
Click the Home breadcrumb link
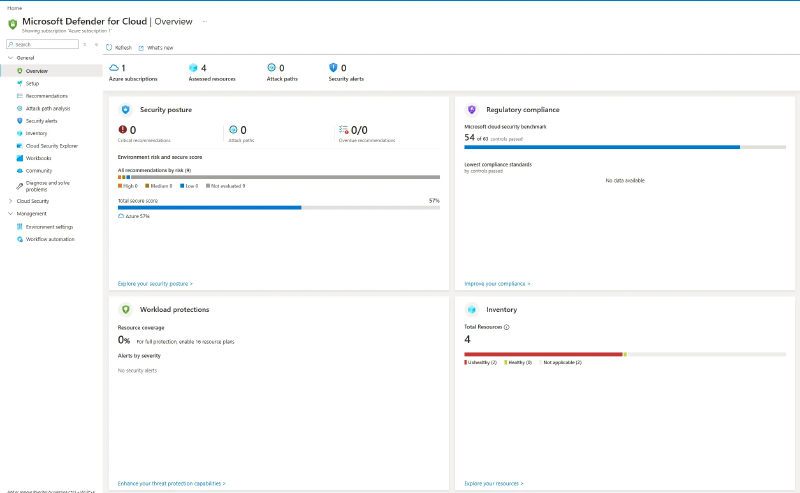[x=14, y=8]
